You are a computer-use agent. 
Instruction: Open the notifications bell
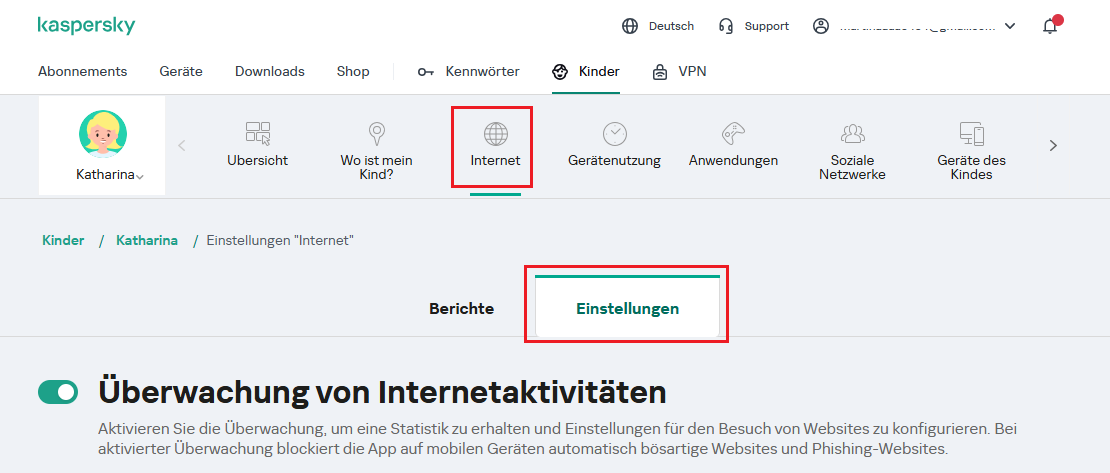click(x=1051, y=26)
